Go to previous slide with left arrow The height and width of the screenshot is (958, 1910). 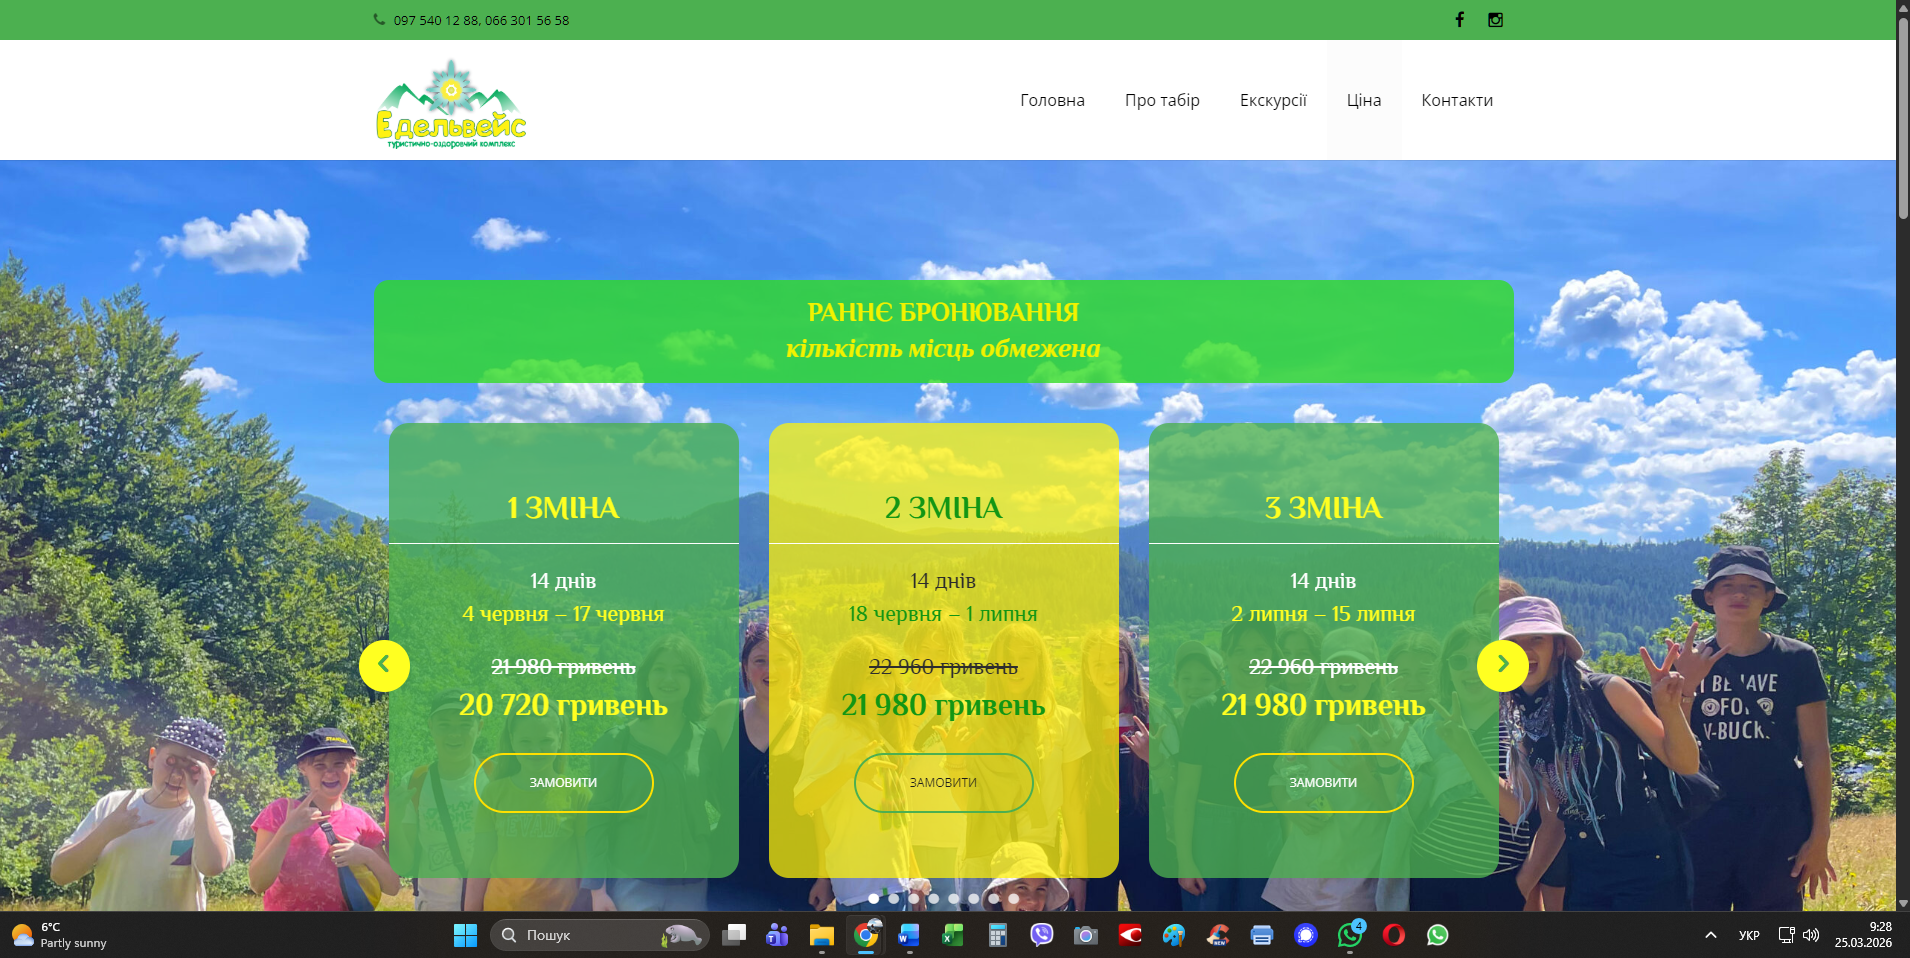(384, 665)
